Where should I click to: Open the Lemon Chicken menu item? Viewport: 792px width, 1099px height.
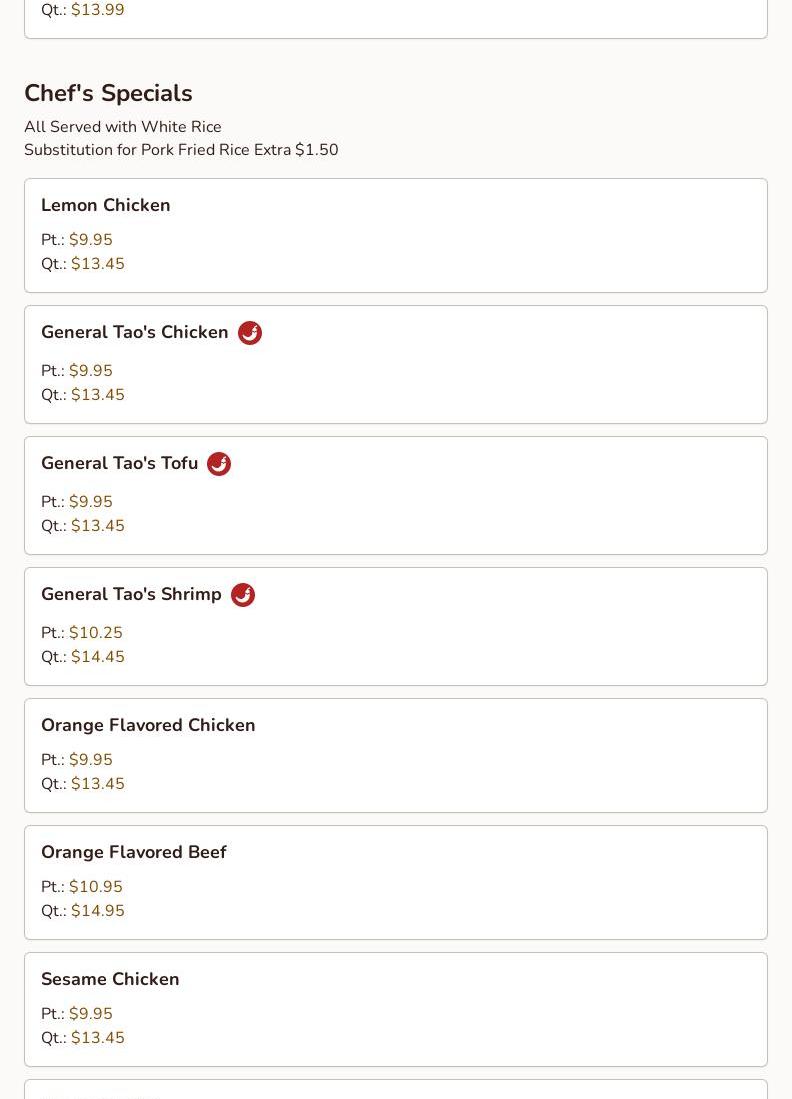(106, 205)
